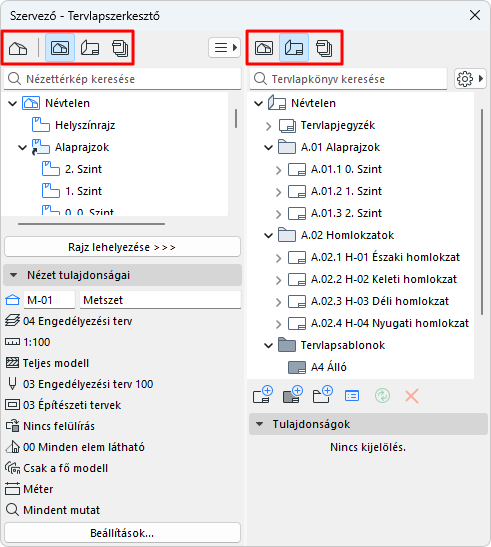Click the Rajz lehelyezése >>> button

pyautogui.click(x=122, y=247)
